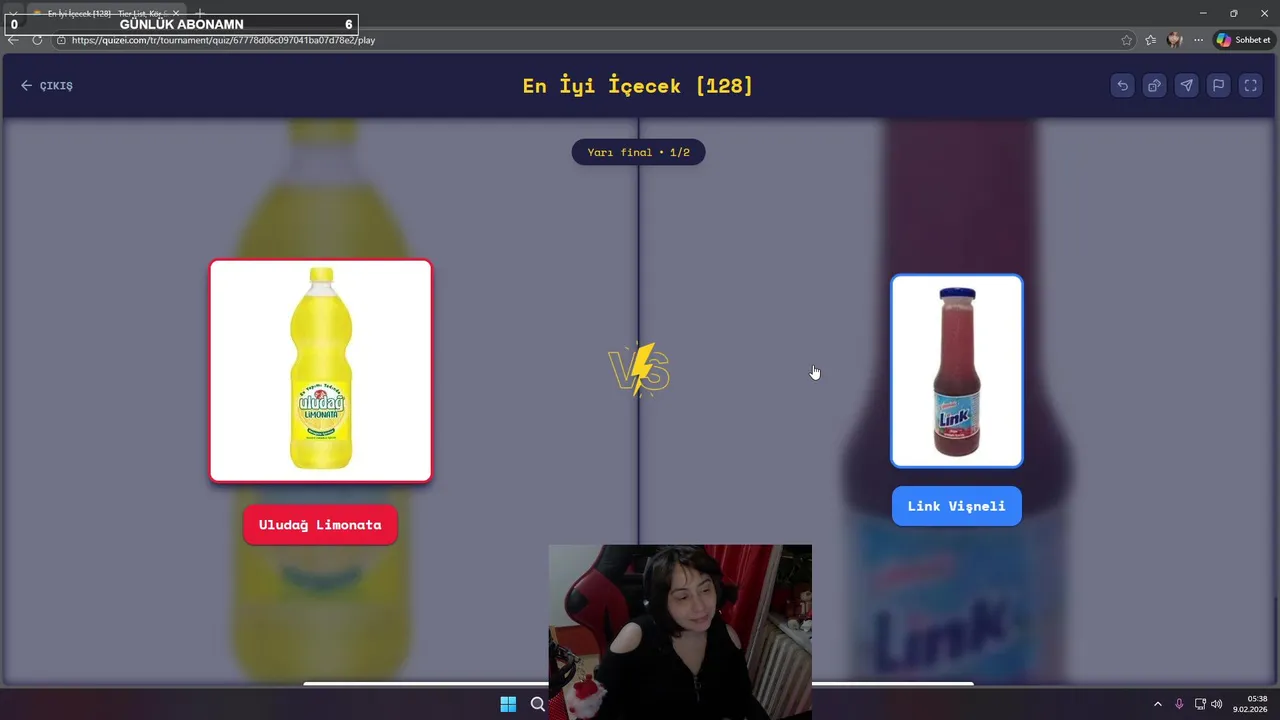Undo the last pick with the undo icon

(1122, 86)
